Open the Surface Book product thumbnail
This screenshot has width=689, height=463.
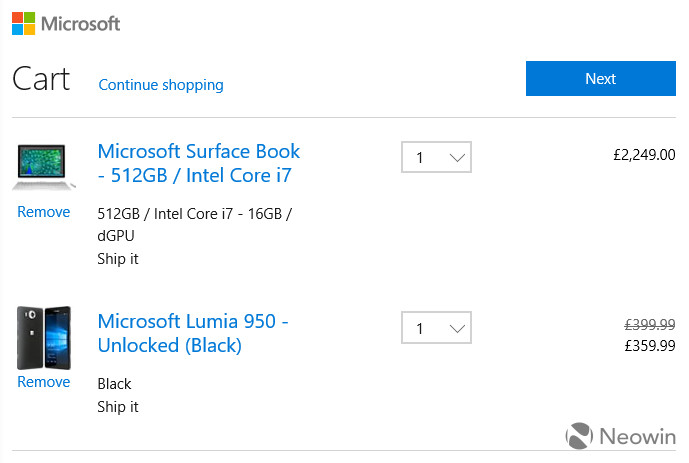coord(44,167)
